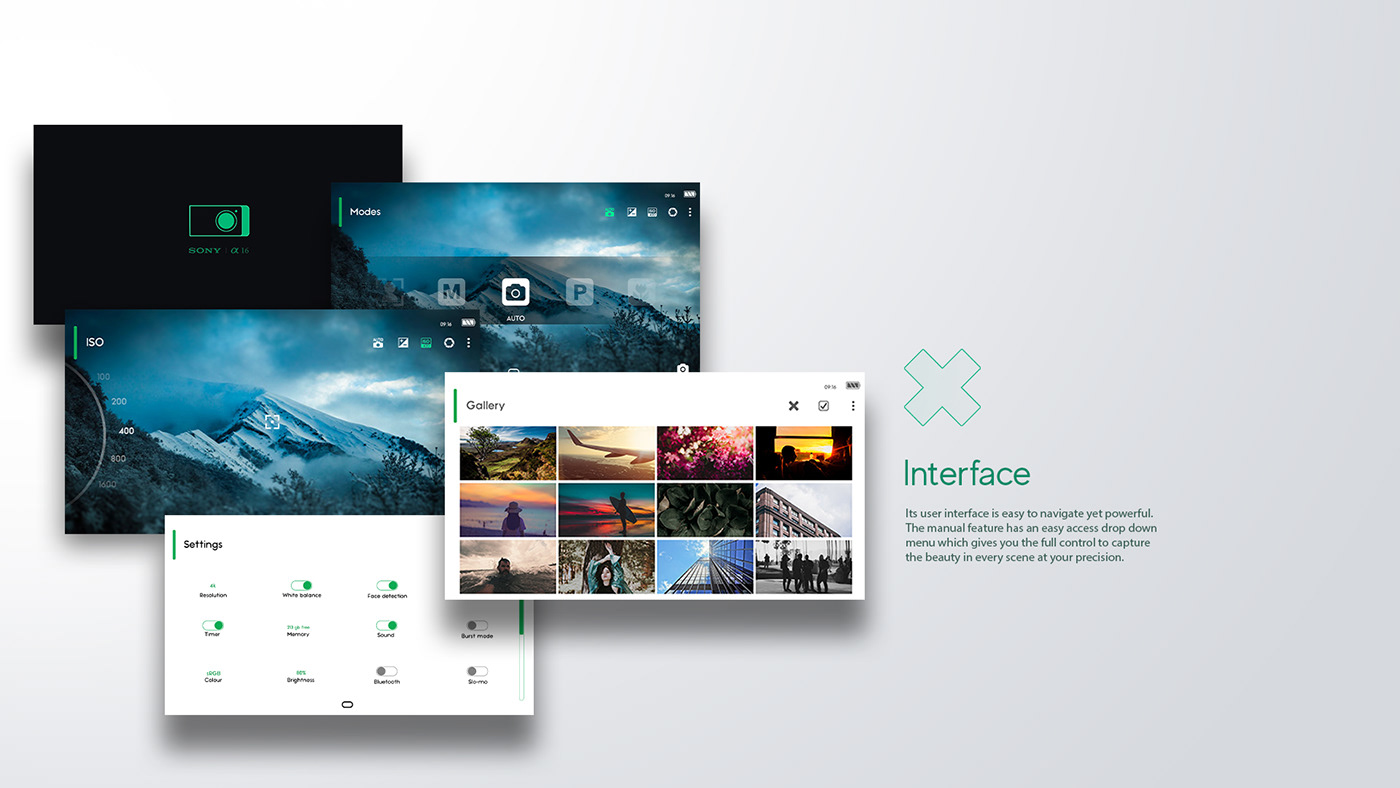Viewport: 1400px width, 788px height.
Task: Open the aperture icon in ISO screen
Action: click(x=449, y=343)
